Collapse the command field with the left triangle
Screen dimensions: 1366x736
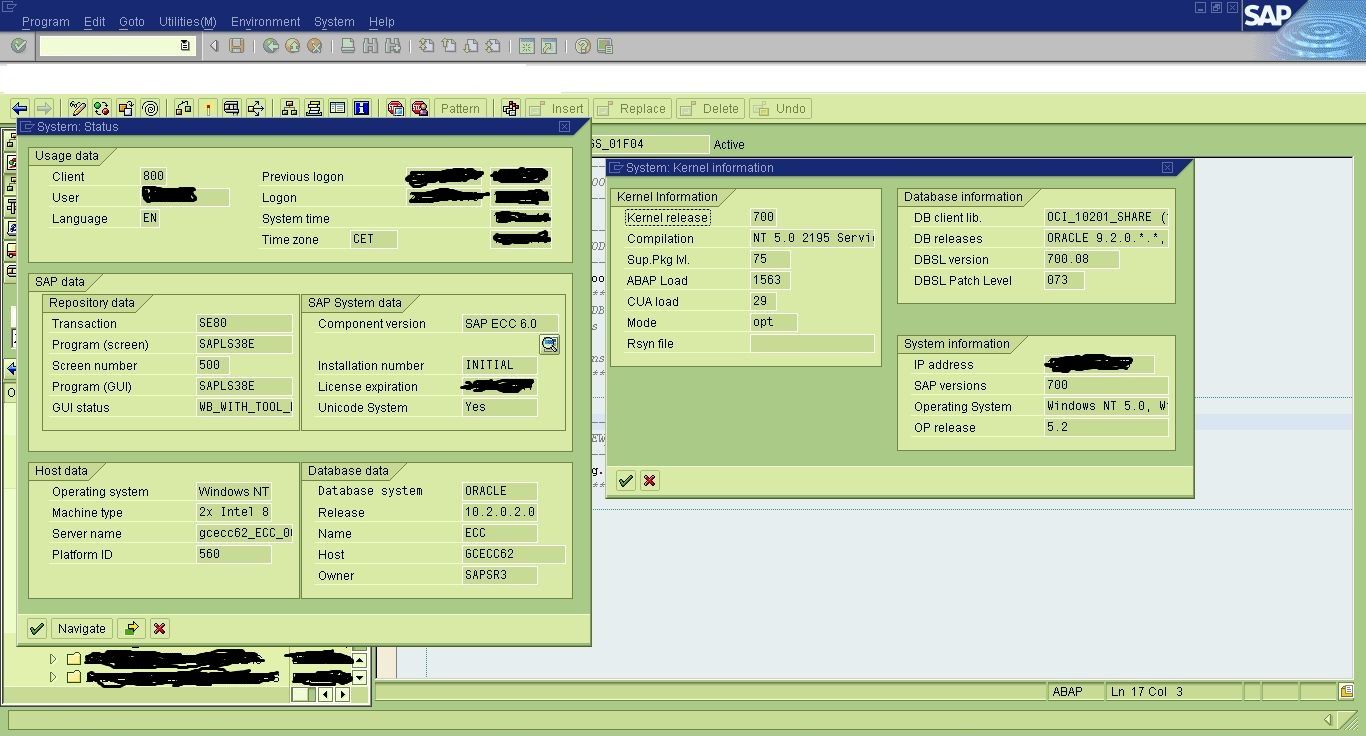(x=214, y=46)
